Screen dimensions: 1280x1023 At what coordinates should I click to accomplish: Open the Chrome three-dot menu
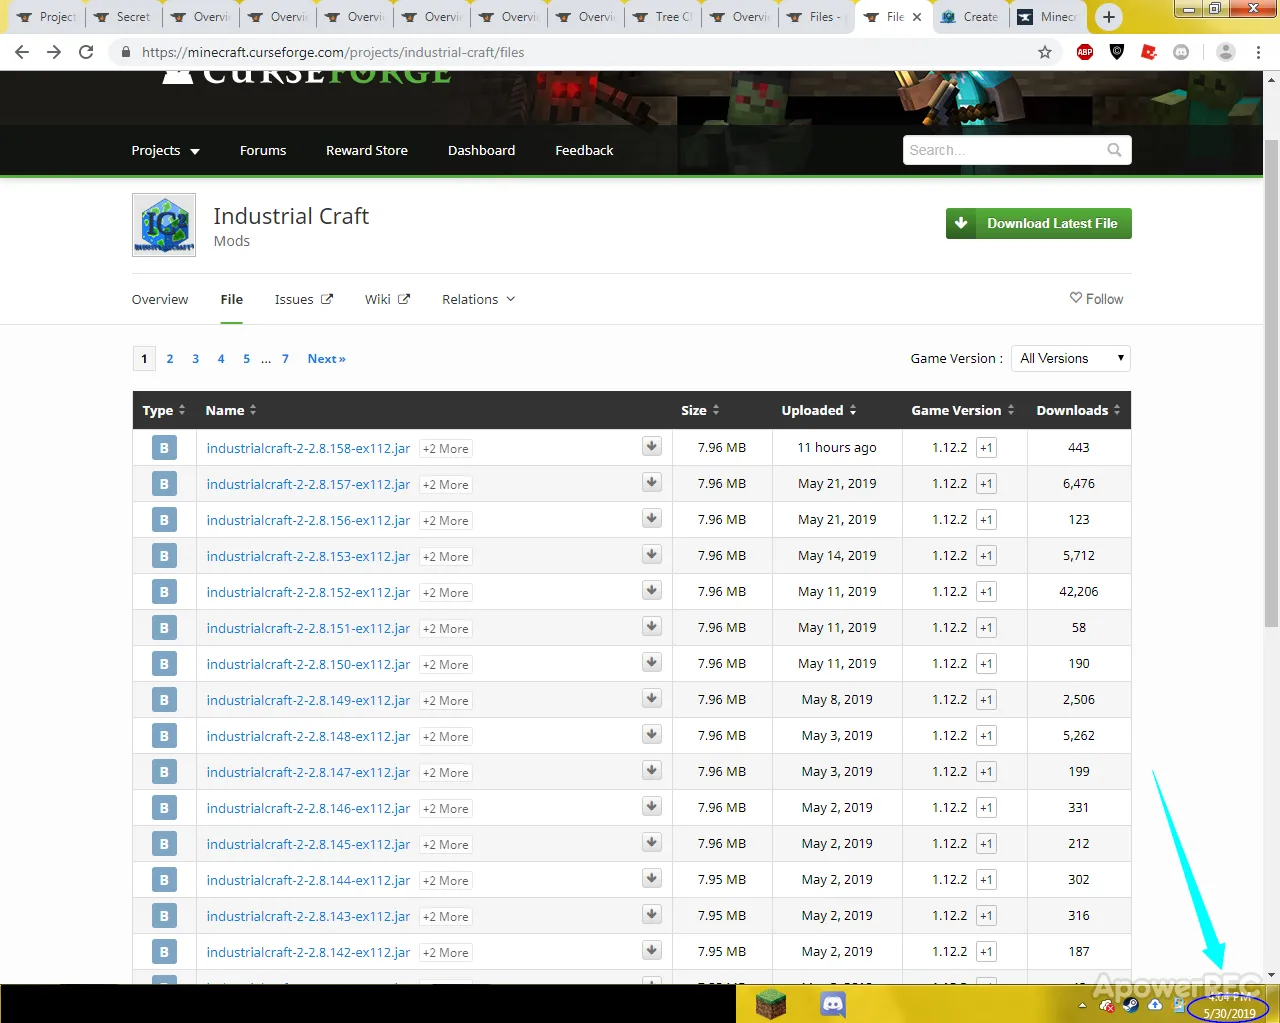click(1258, 52)
